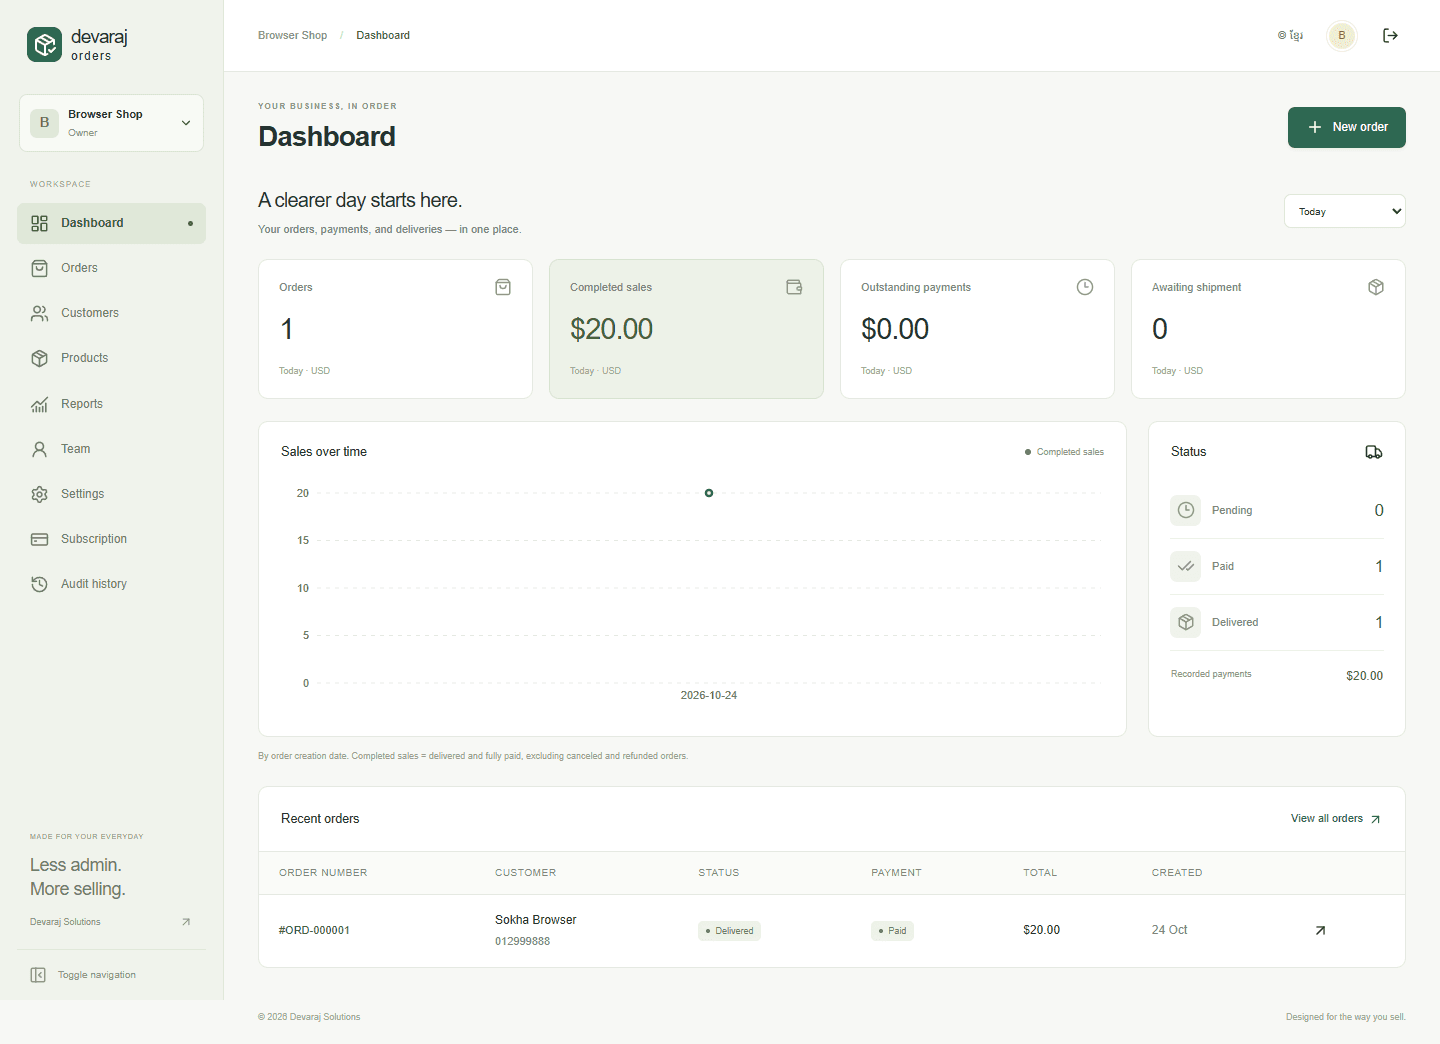Open the Today date range dropdown
The height and width of the screenshot is (1044, 1440).
1345,211
